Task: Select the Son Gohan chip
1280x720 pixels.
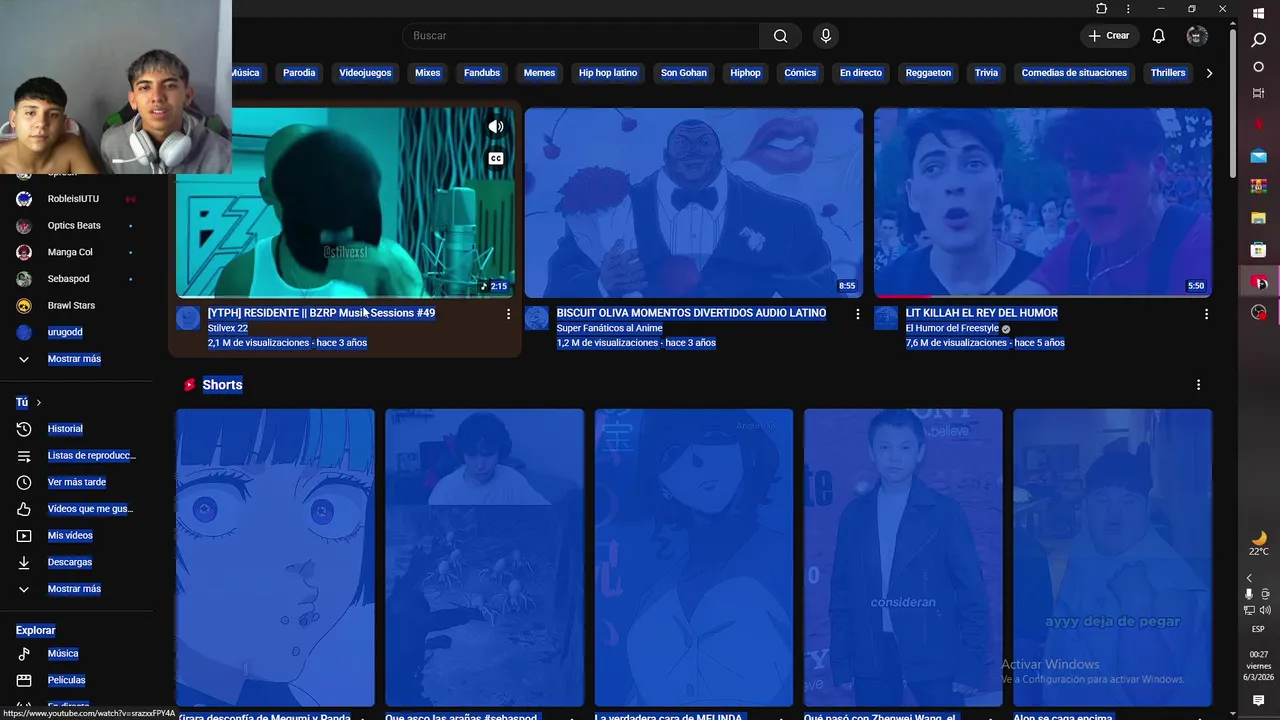Action: [x=684, y=73]
